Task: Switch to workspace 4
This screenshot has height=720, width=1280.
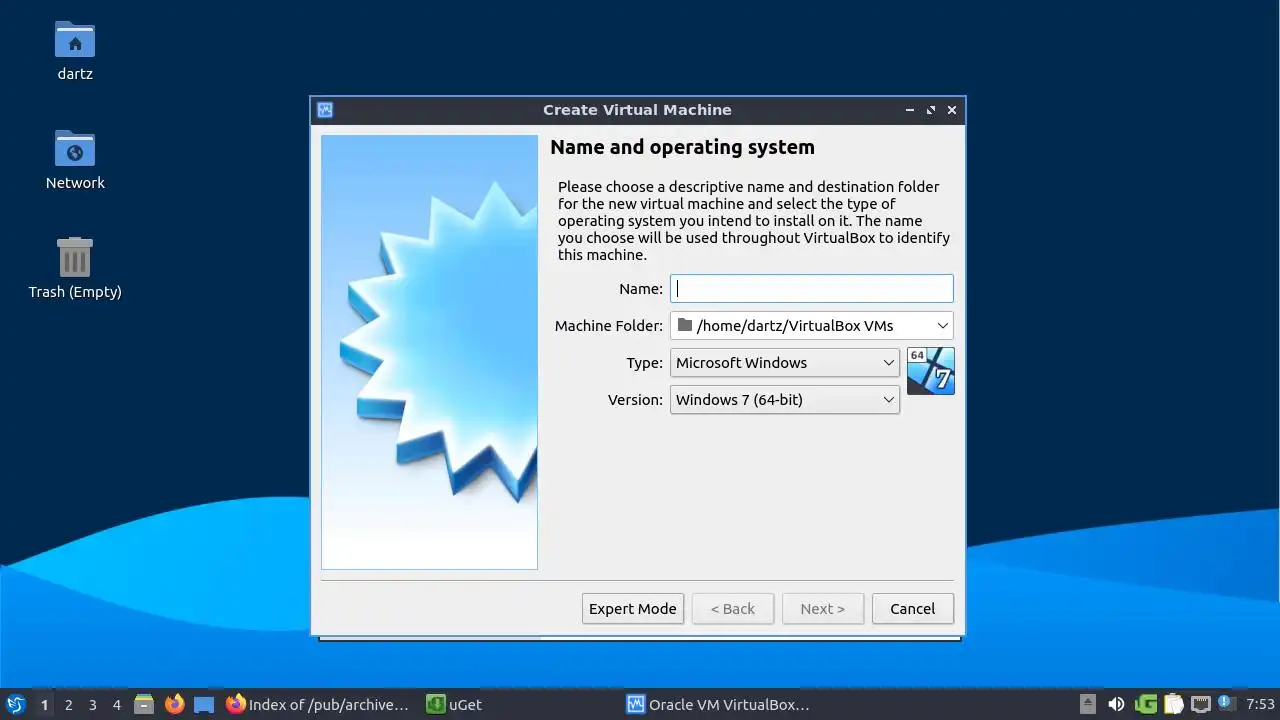Action: [x=116, y=704]
